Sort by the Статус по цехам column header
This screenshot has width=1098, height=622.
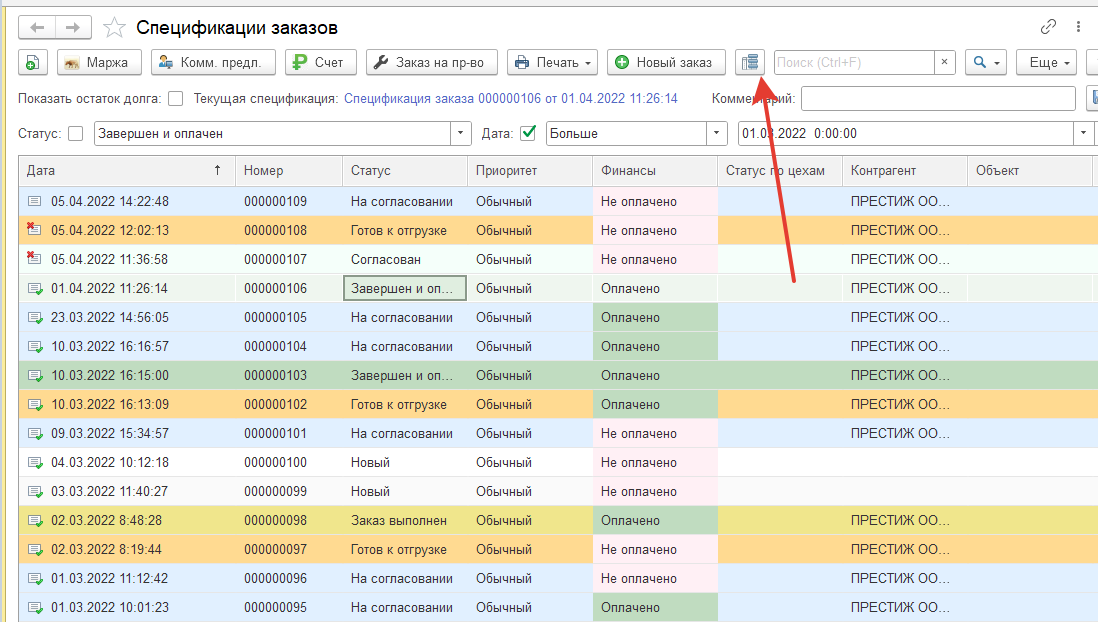[780, 171]
